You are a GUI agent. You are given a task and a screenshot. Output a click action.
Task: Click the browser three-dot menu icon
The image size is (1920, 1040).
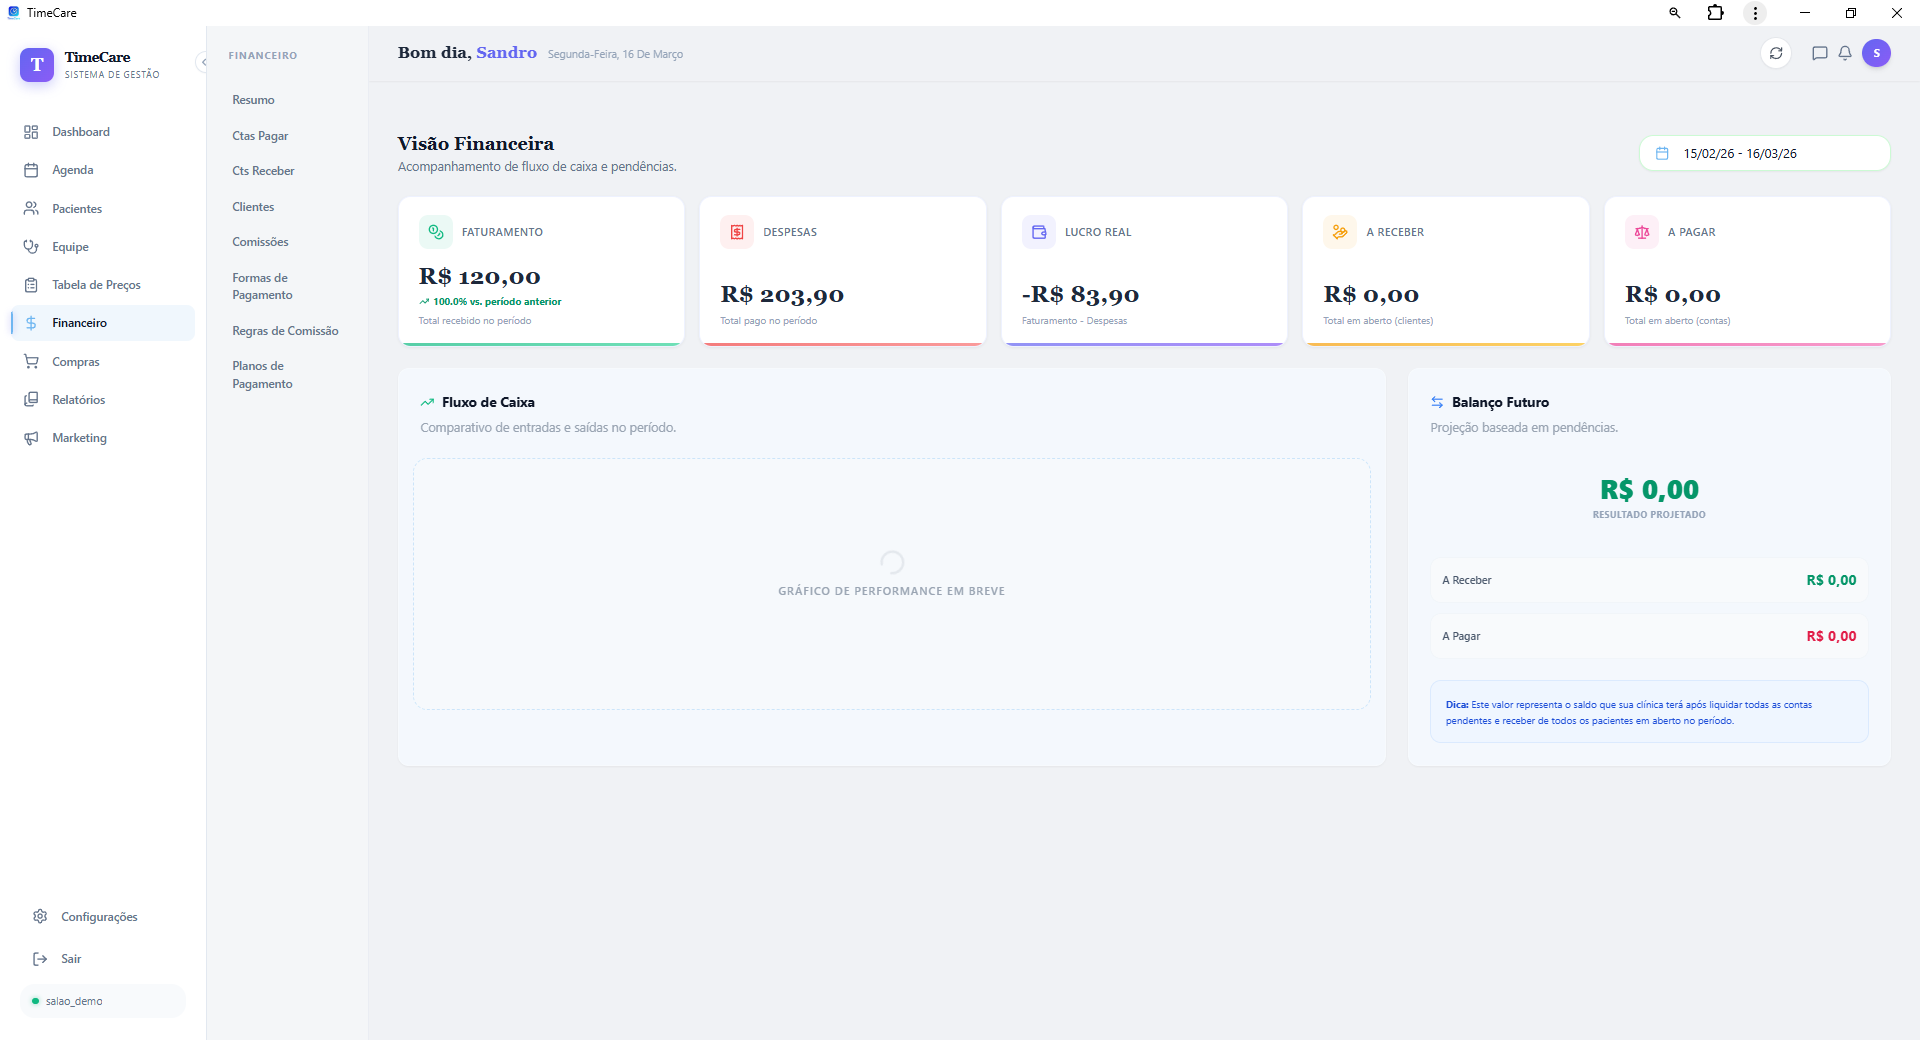click(1755, 13)
